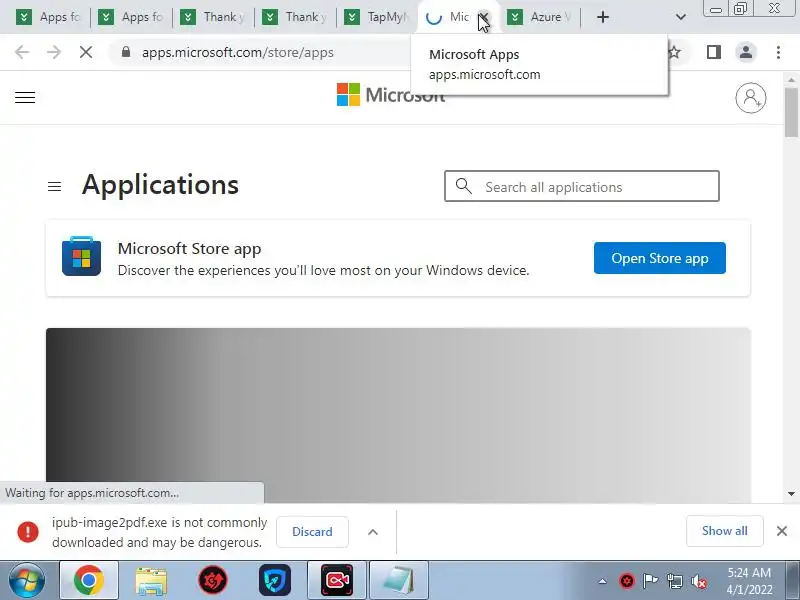Click Chrome in the taskbar

[89, 580]
